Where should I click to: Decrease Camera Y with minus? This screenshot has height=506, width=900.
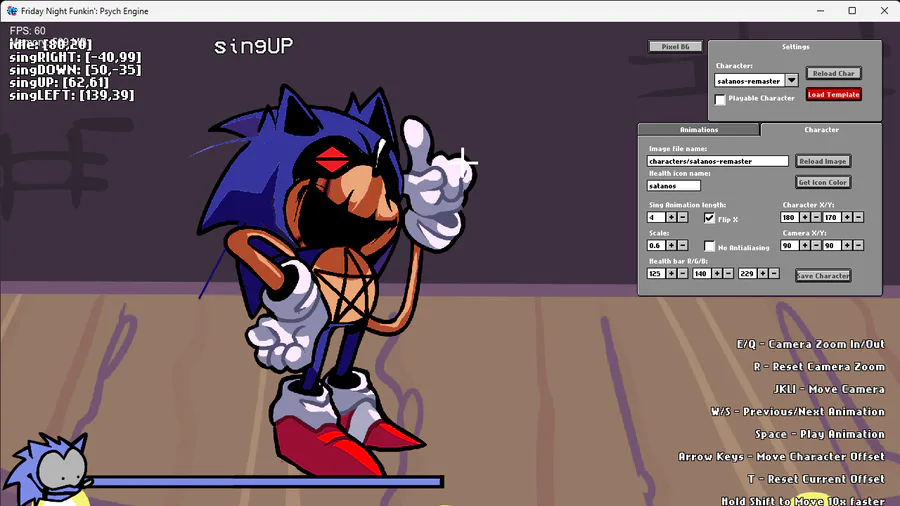pos(858,246)
